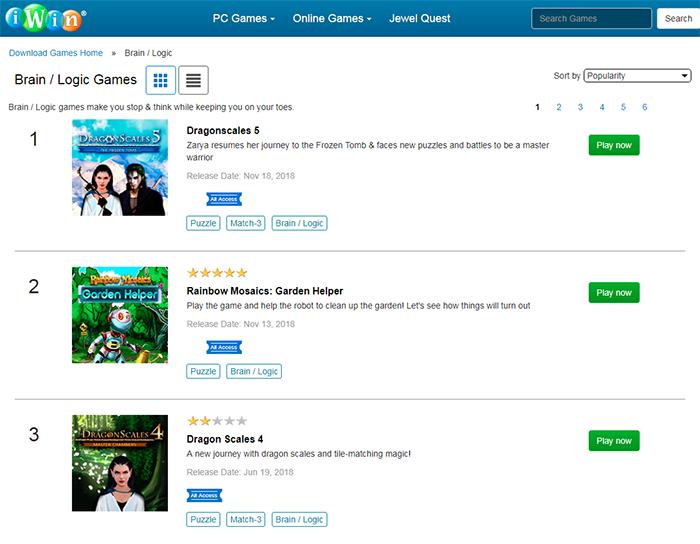Select Puzzle tag under Rainbow Mosaics

pyautogui.click(x=203, y=371)
